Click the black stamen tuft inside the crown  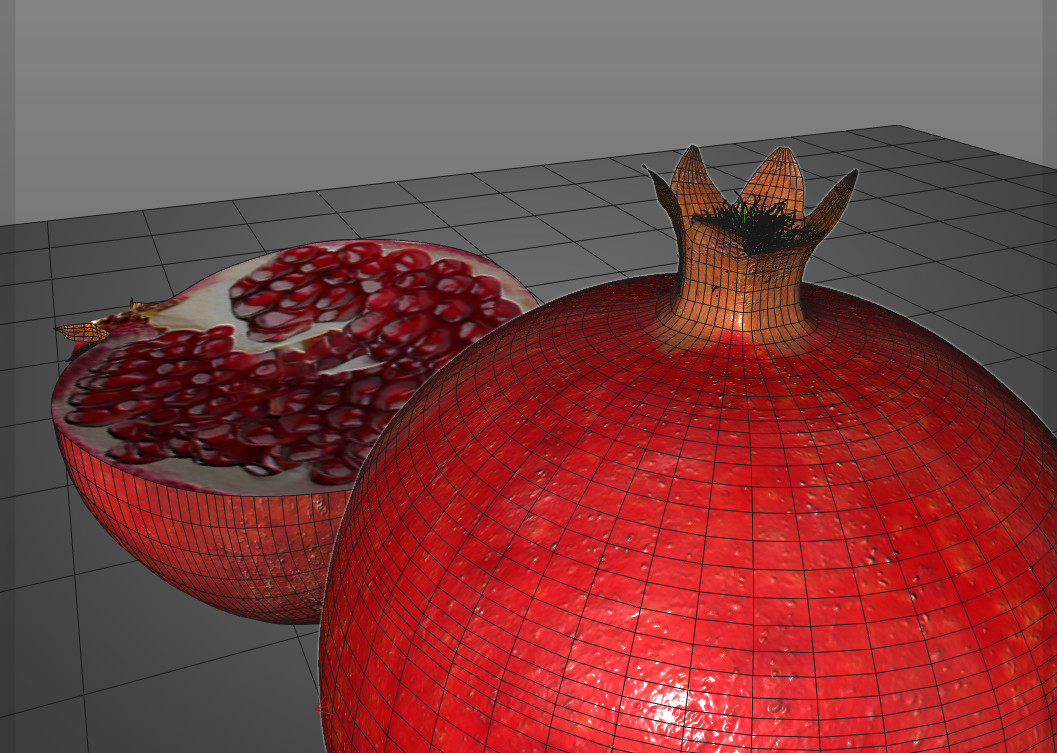(x=760, y=224)
